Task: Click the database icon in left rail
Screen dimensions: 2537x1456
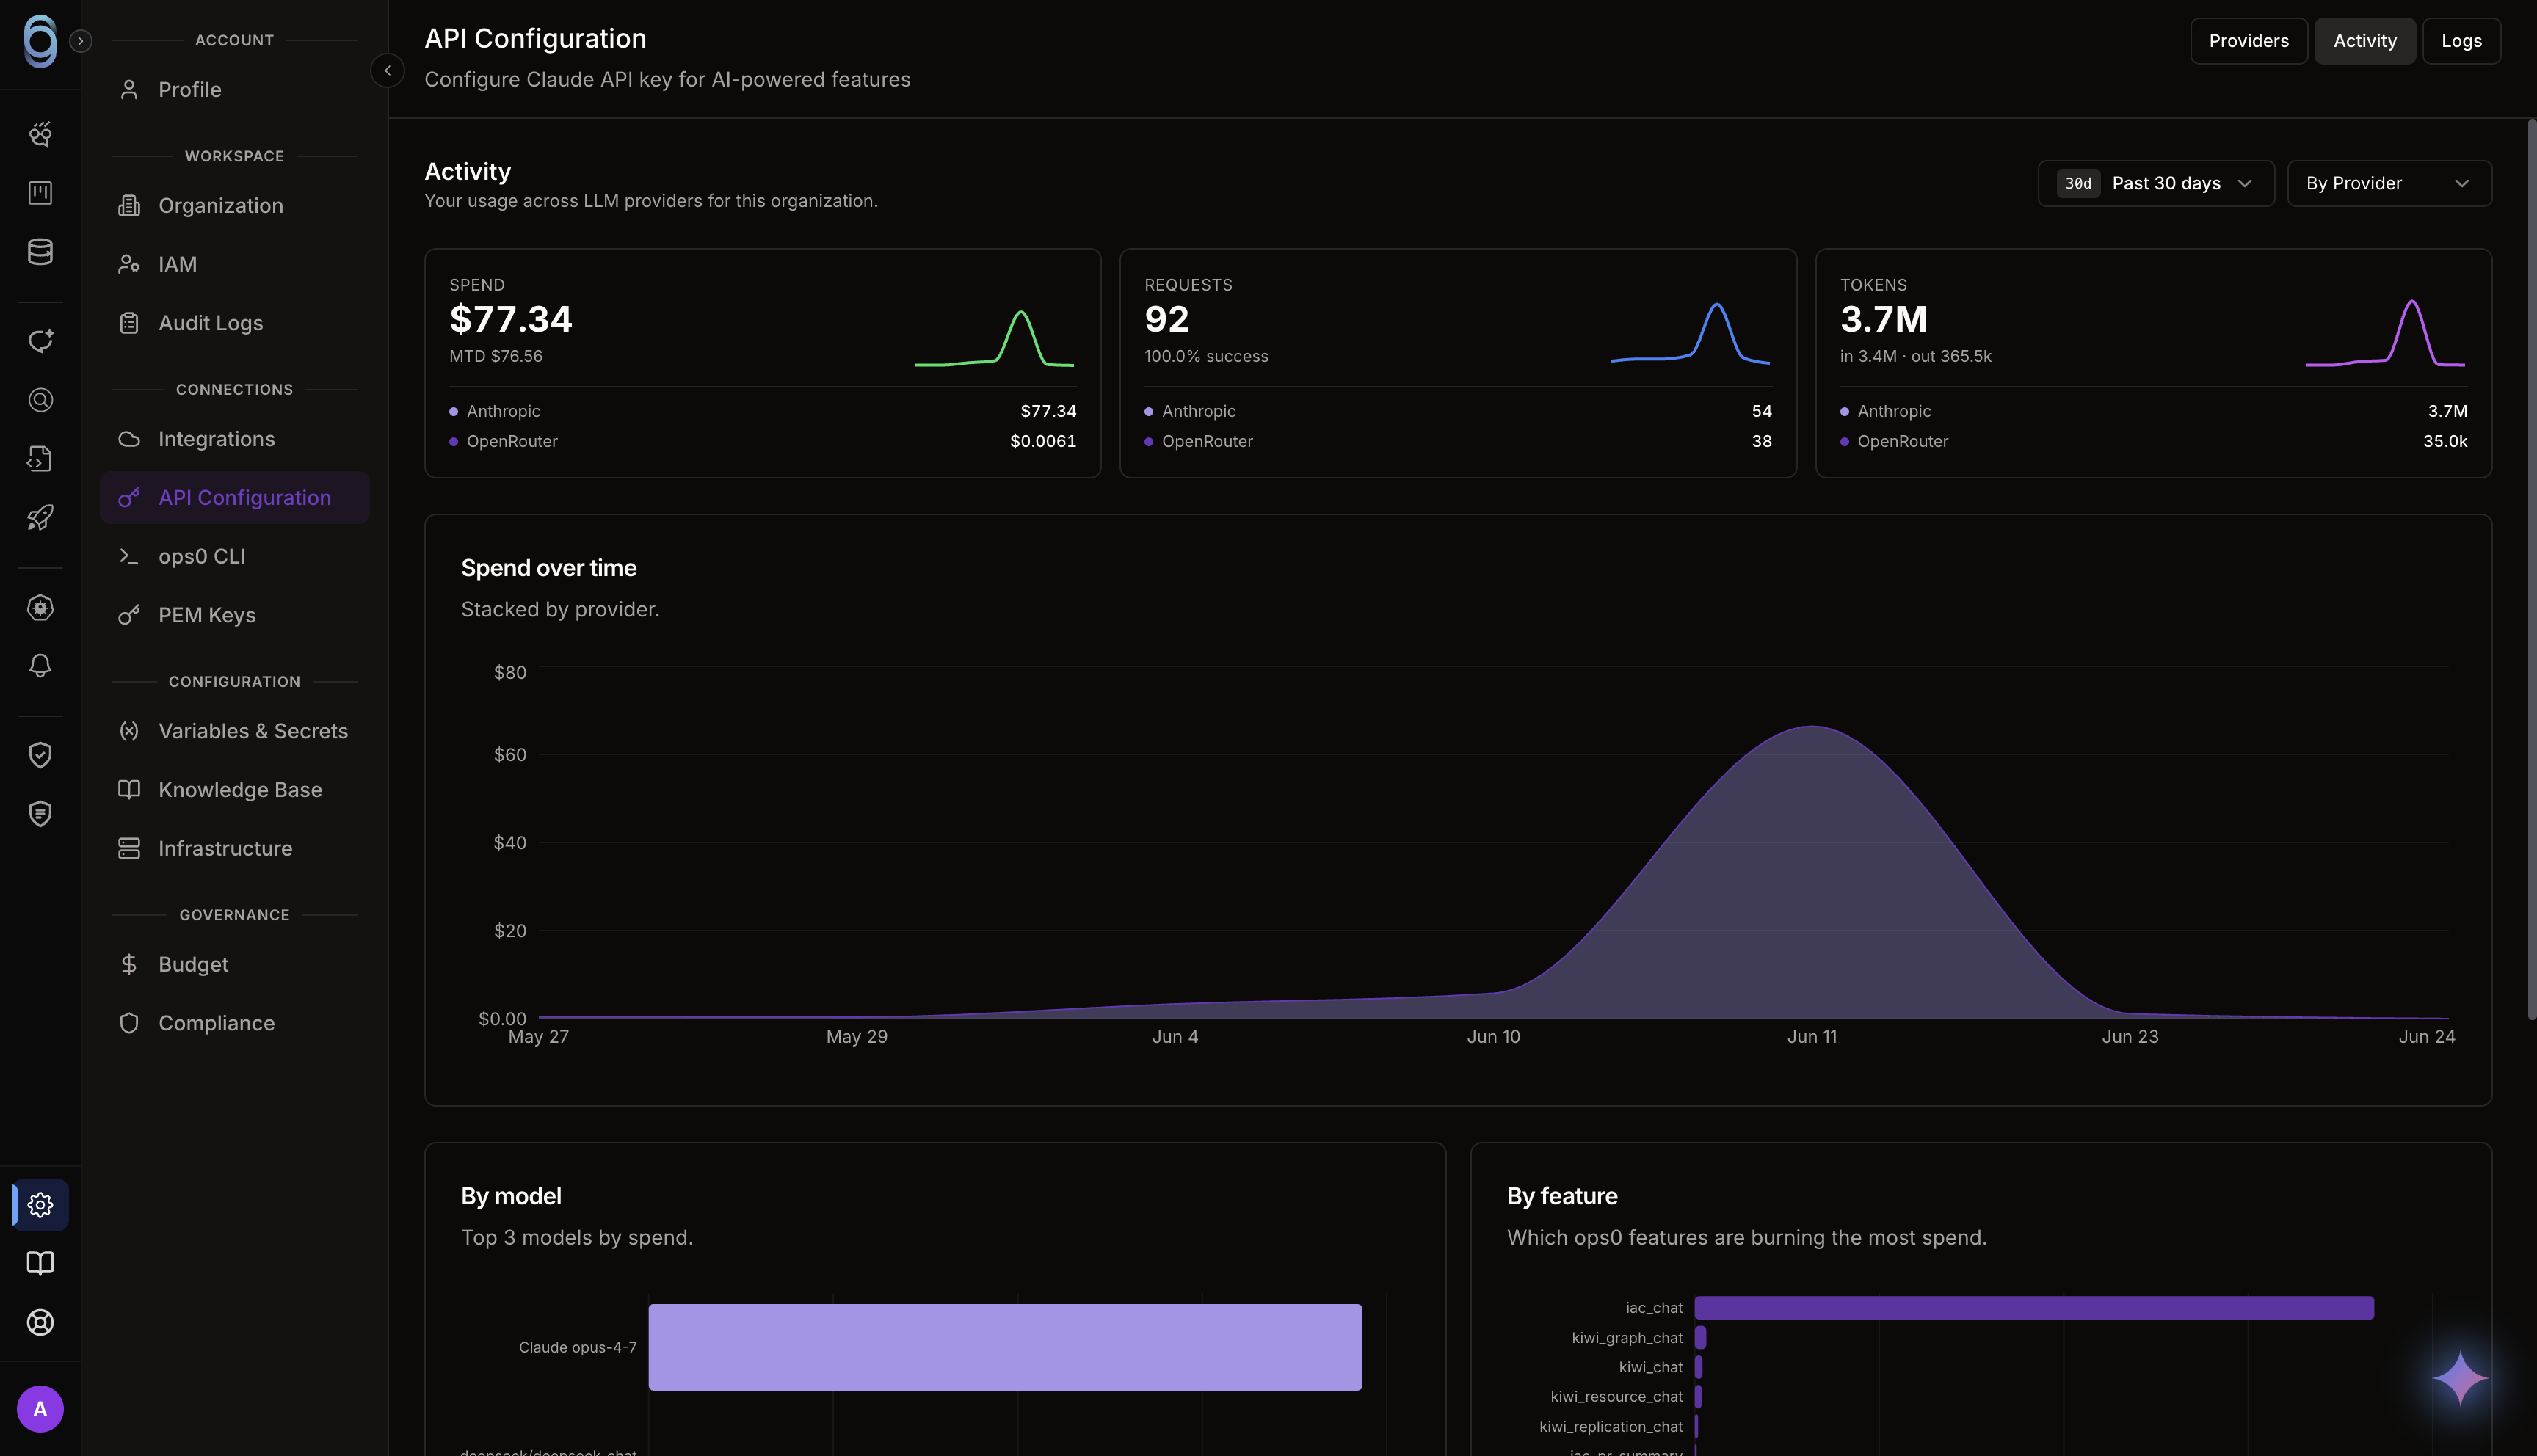Action: (40, 251)
